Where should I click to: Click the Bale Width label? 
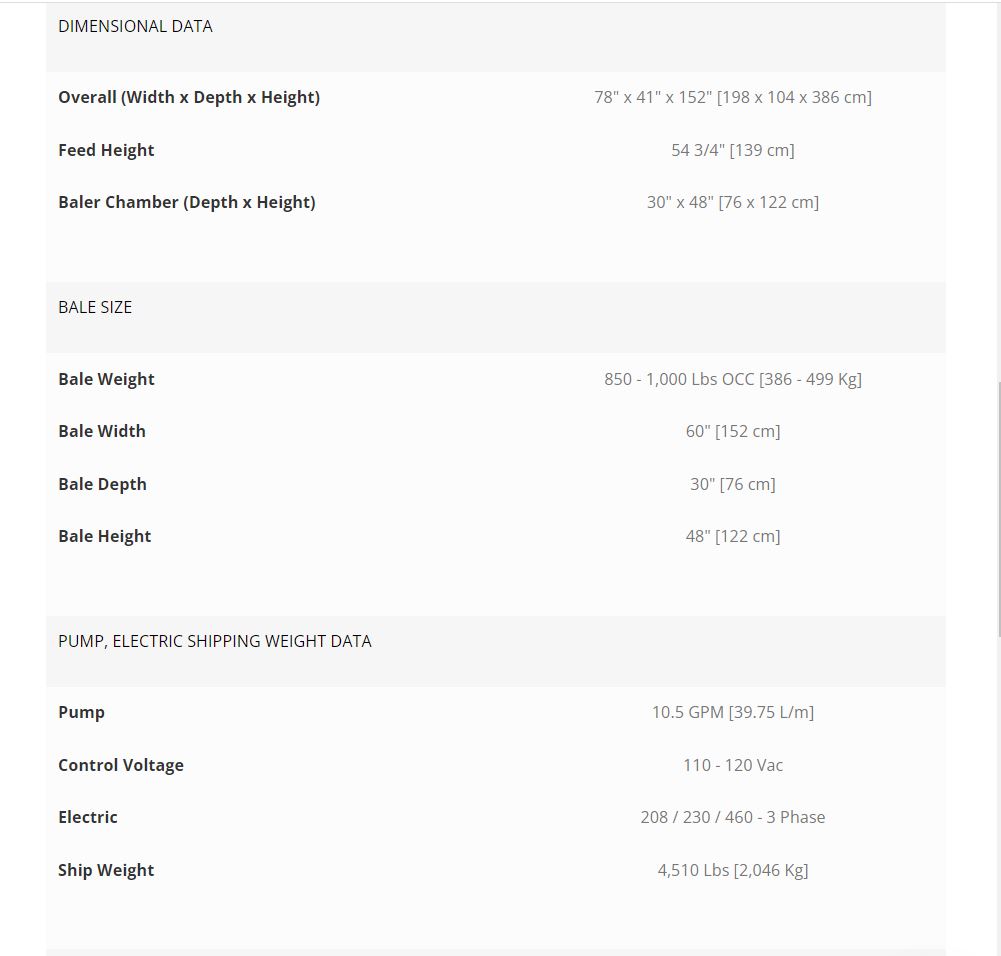click(102, 431)
